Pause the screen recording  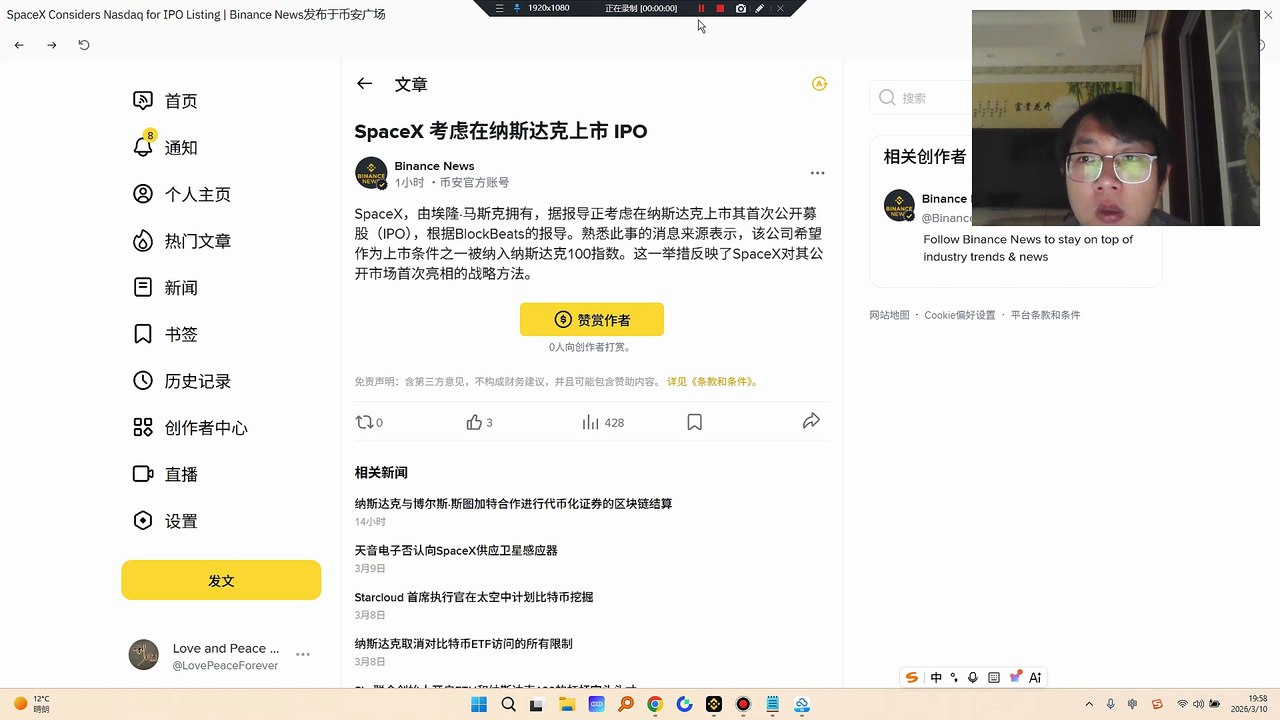pyautogui.click(x=701, y=8)
